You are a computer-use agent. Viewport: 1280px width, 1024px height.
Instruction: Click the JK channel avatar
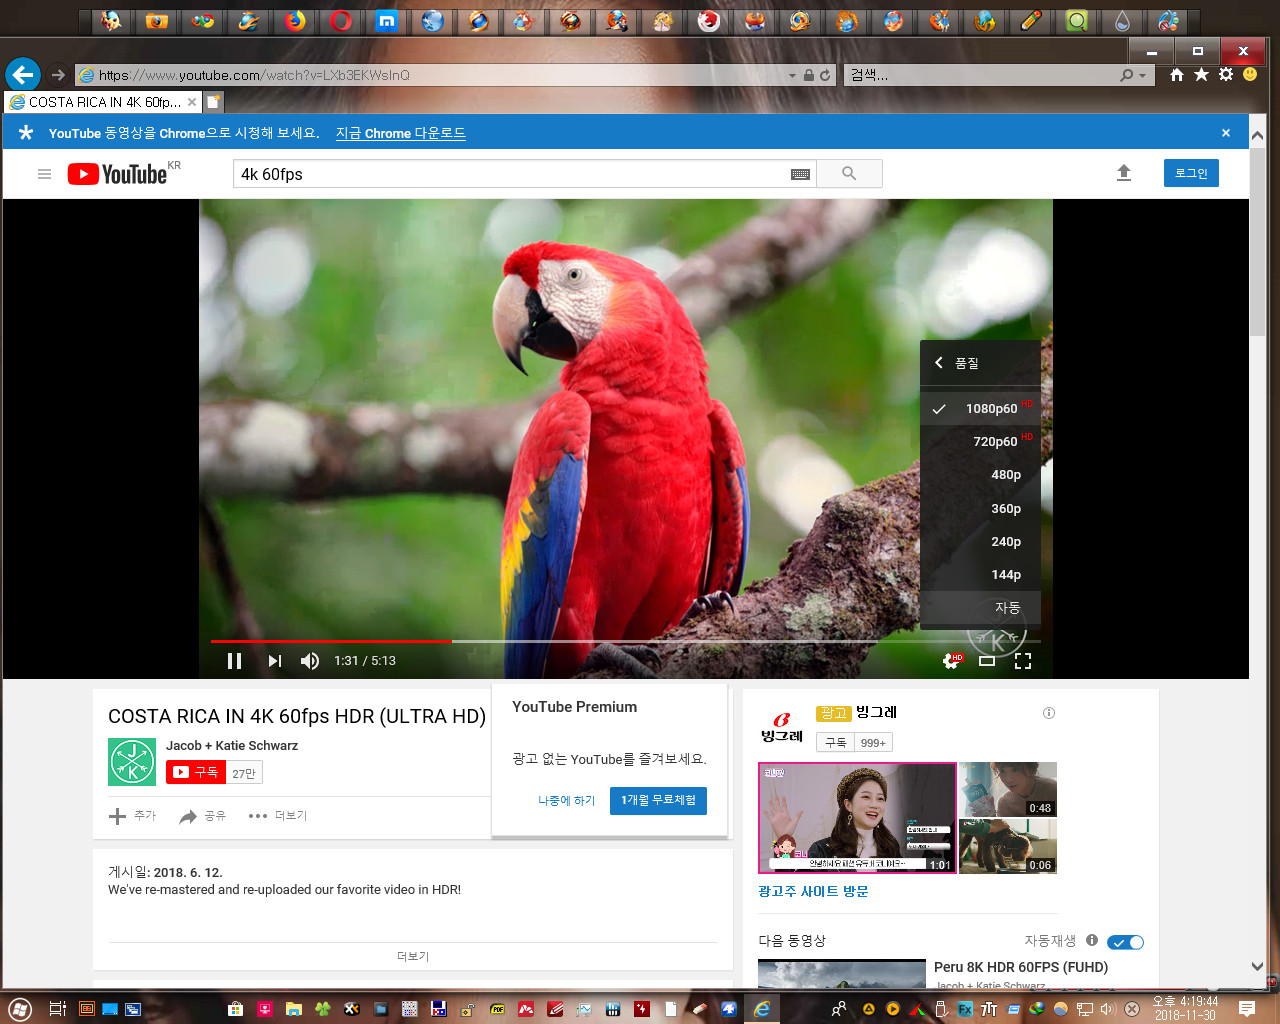(132, 762)
